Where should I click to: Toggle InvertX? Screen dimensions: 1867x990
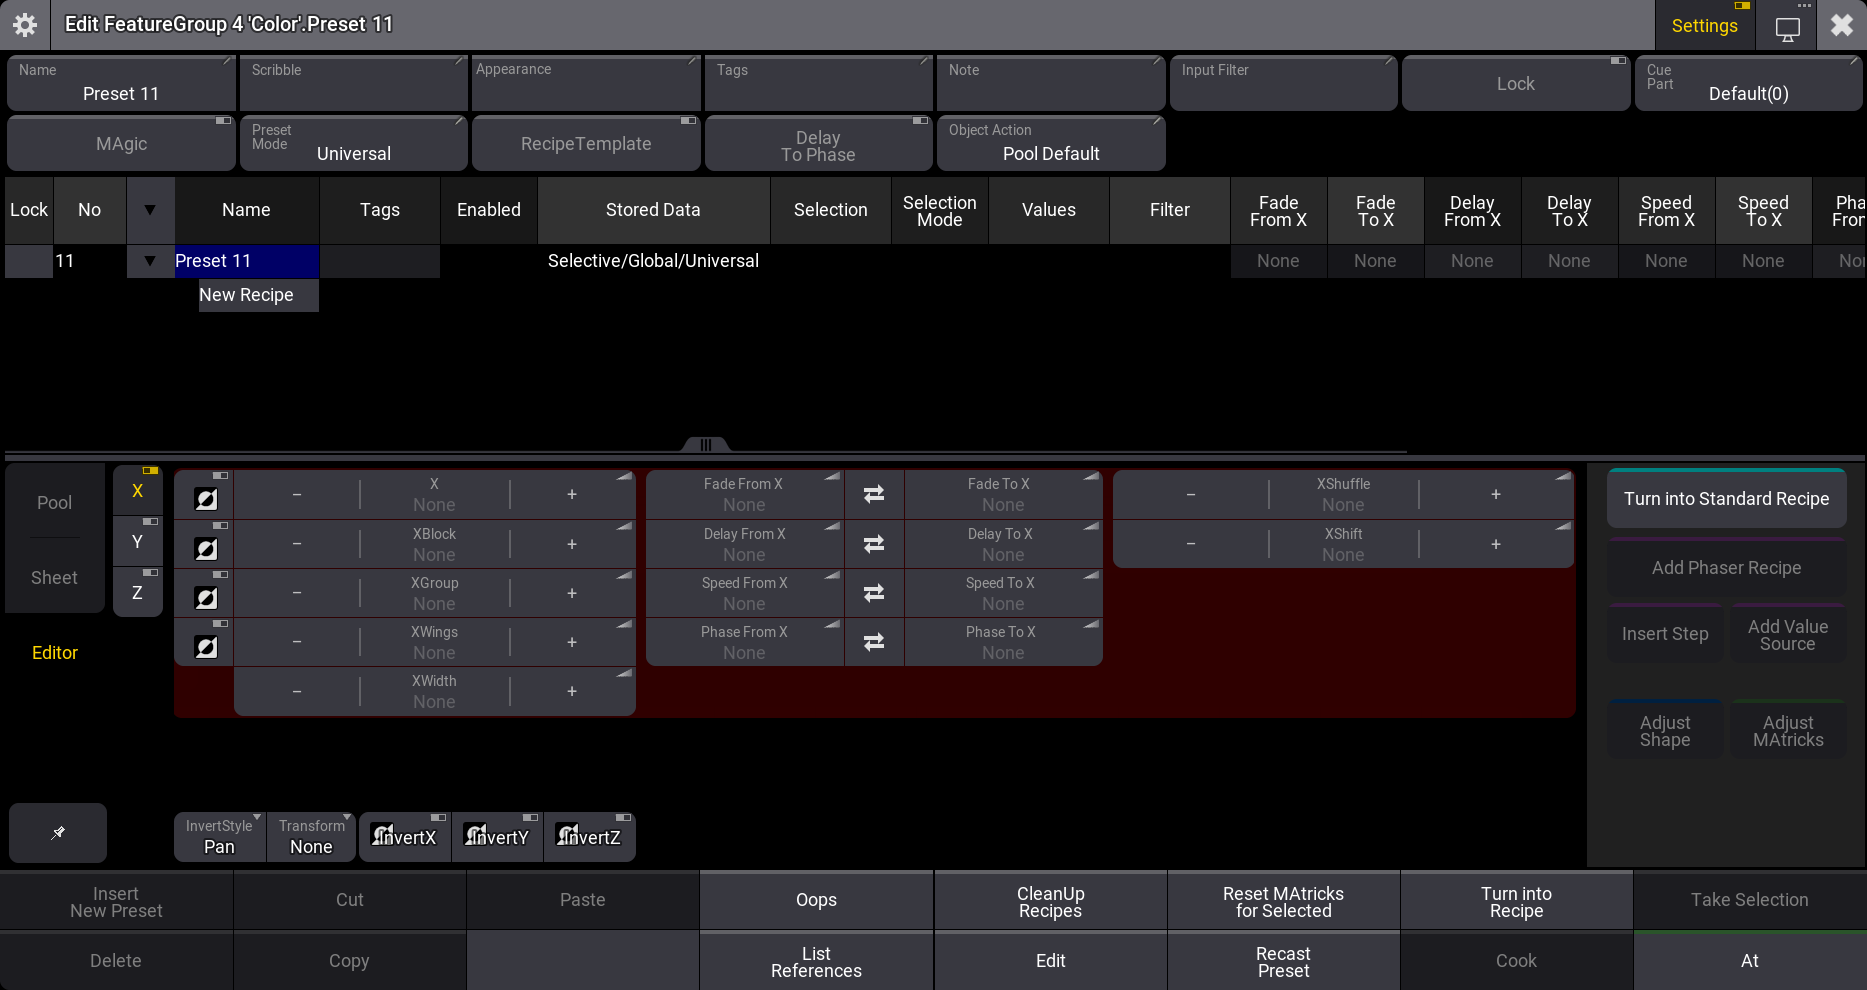pyautogui.click(x=405, y=837)
